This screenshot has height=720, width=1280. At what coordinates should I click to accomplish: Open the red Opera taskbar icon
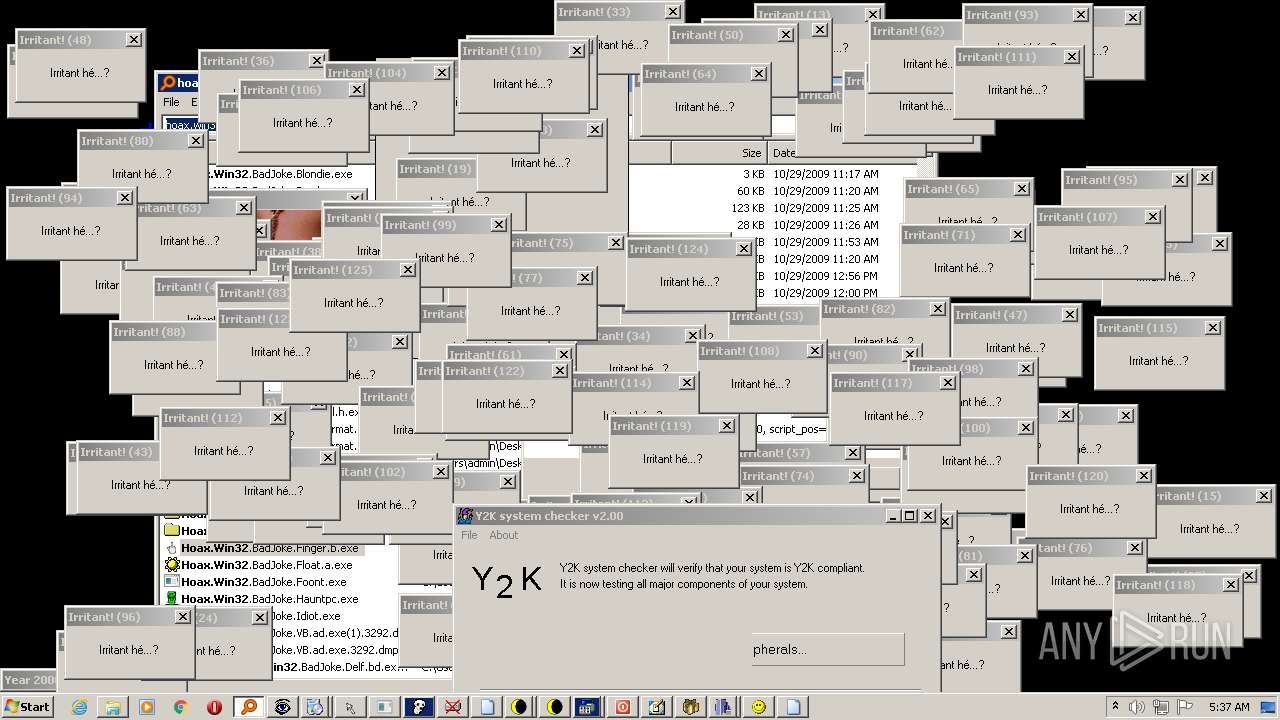click(x=214, y=706)
